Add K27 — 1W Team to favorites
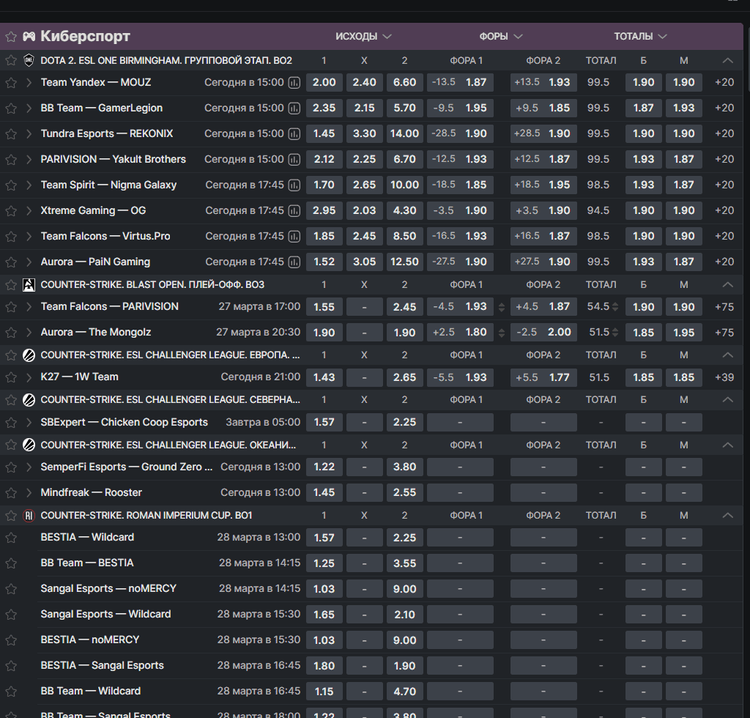Image resolution: width=750 pixels, height=718 pixels. pos(11,377)
